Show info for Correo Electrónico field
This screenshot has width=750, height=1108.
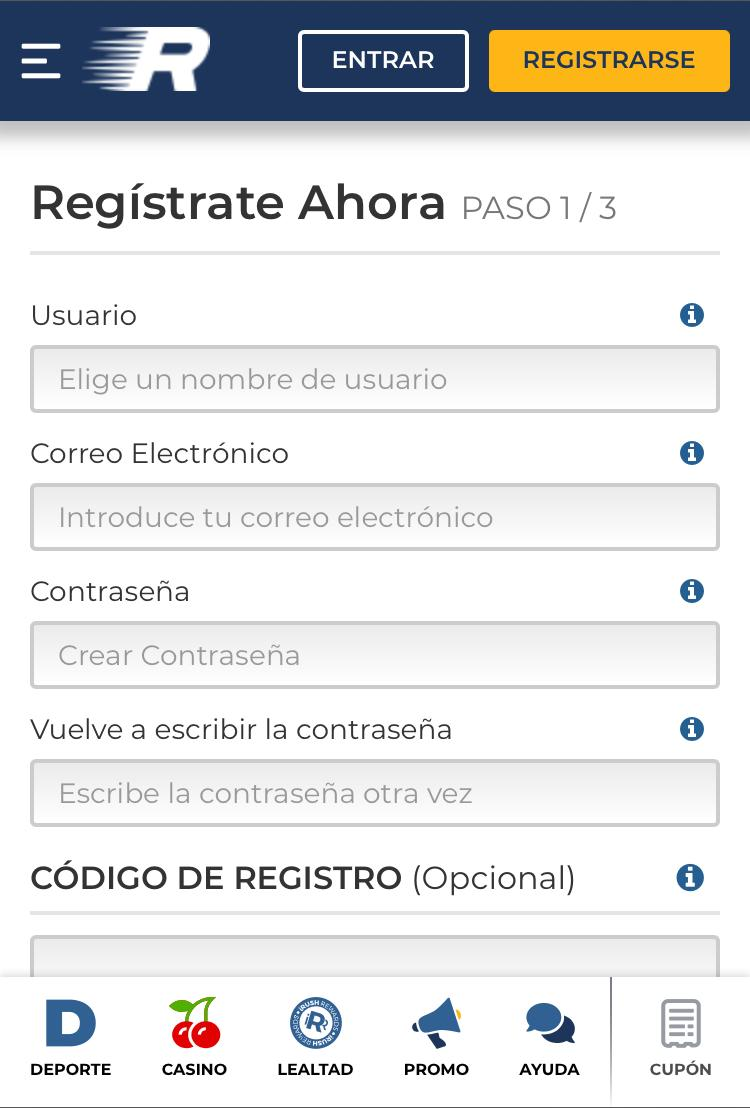tap(691, 453)
